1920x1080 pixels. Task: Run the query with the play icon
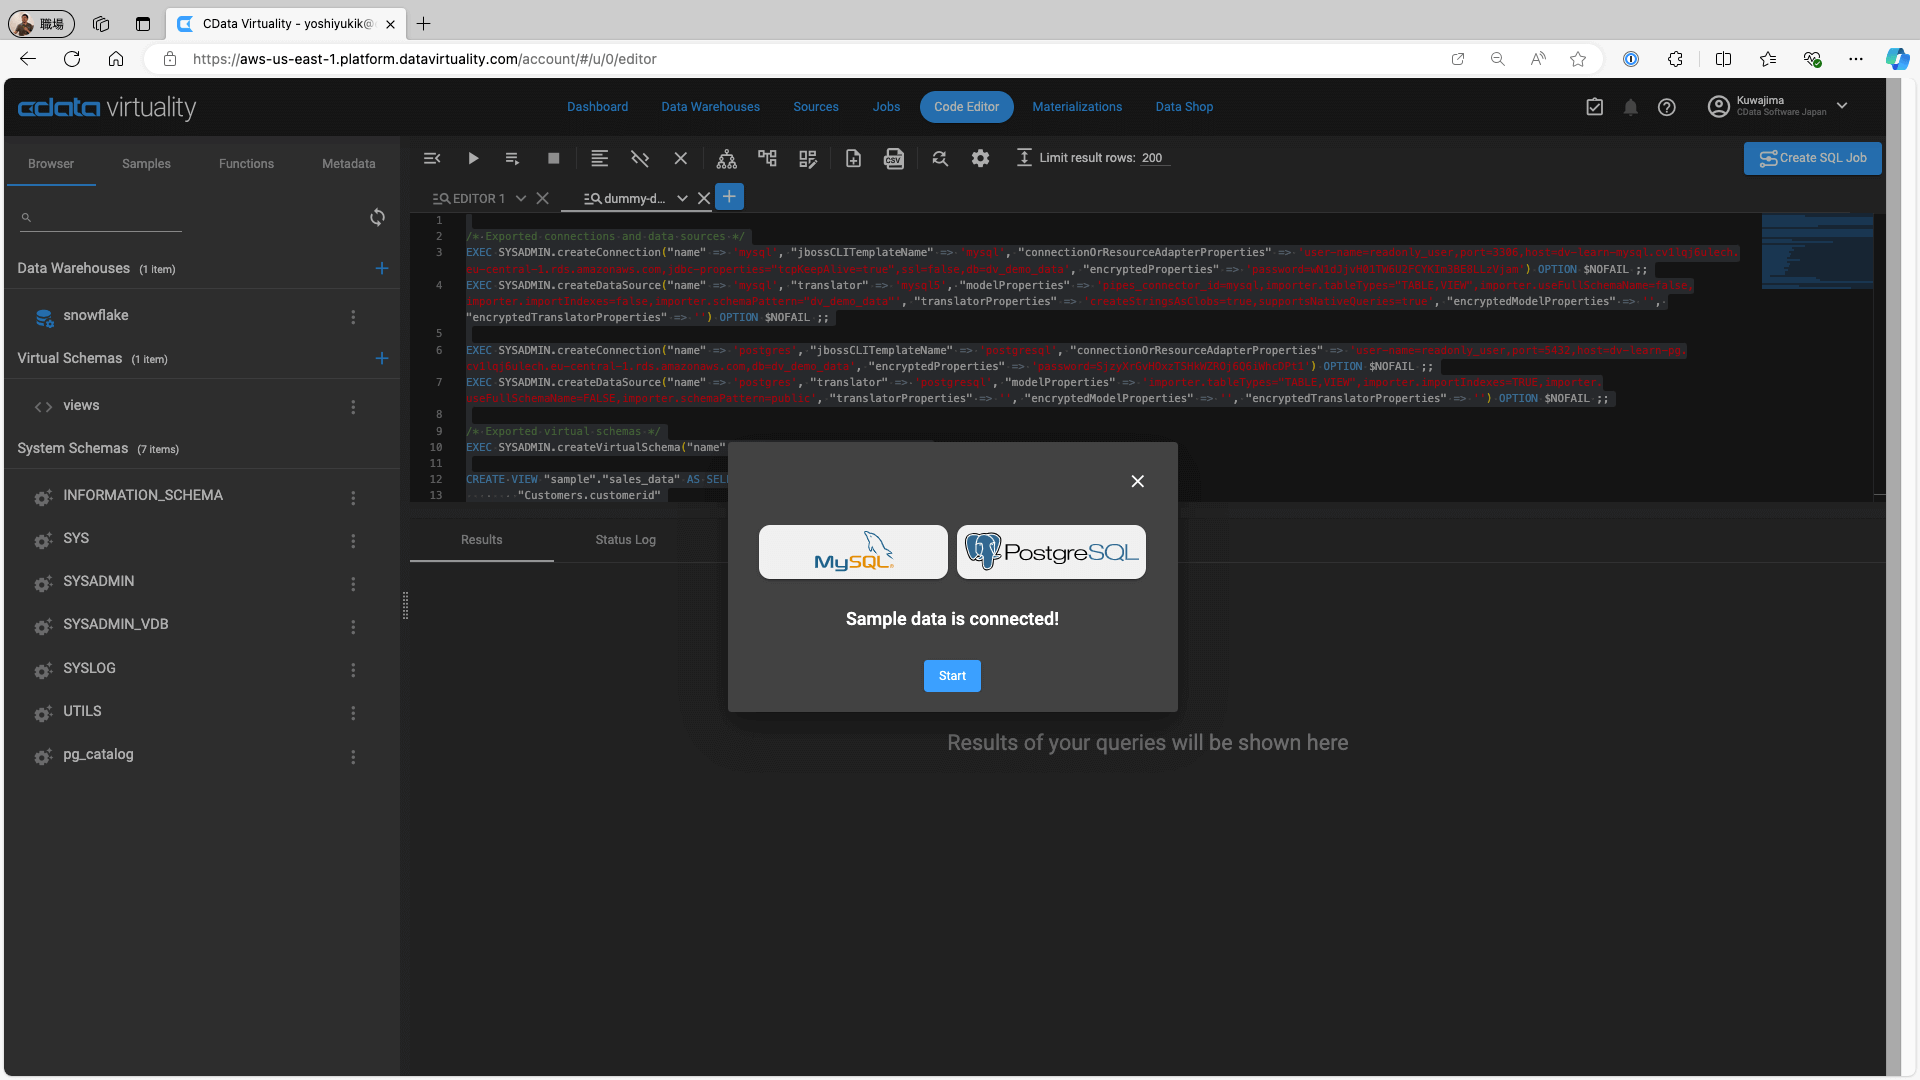coord(473,158)
